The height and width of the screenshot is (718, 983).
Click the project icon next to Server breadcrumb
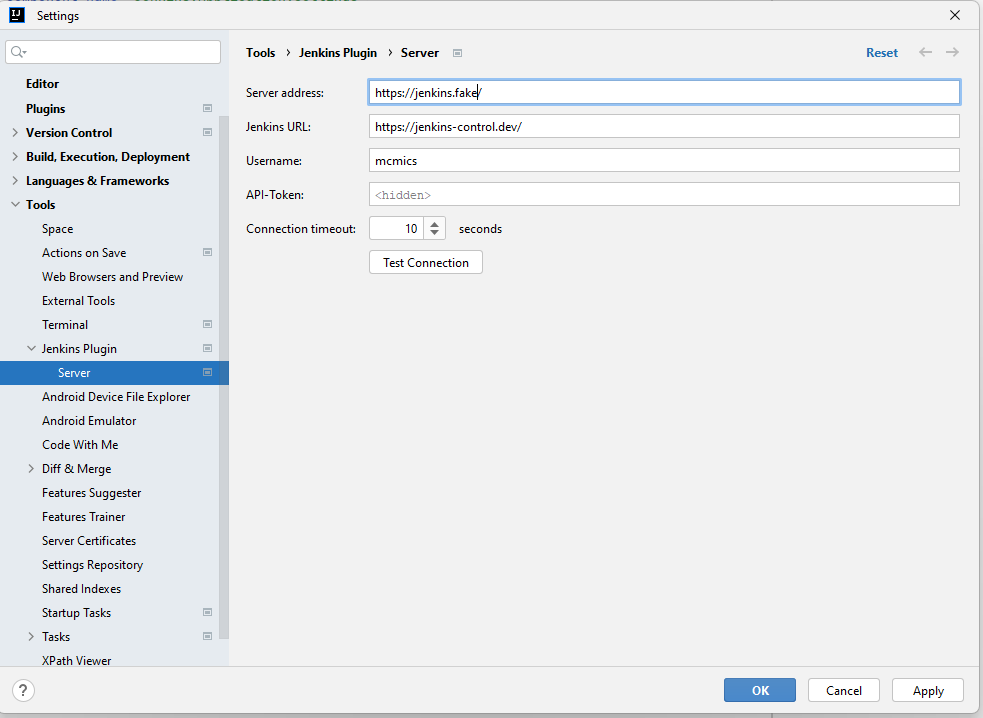(458, 53)
